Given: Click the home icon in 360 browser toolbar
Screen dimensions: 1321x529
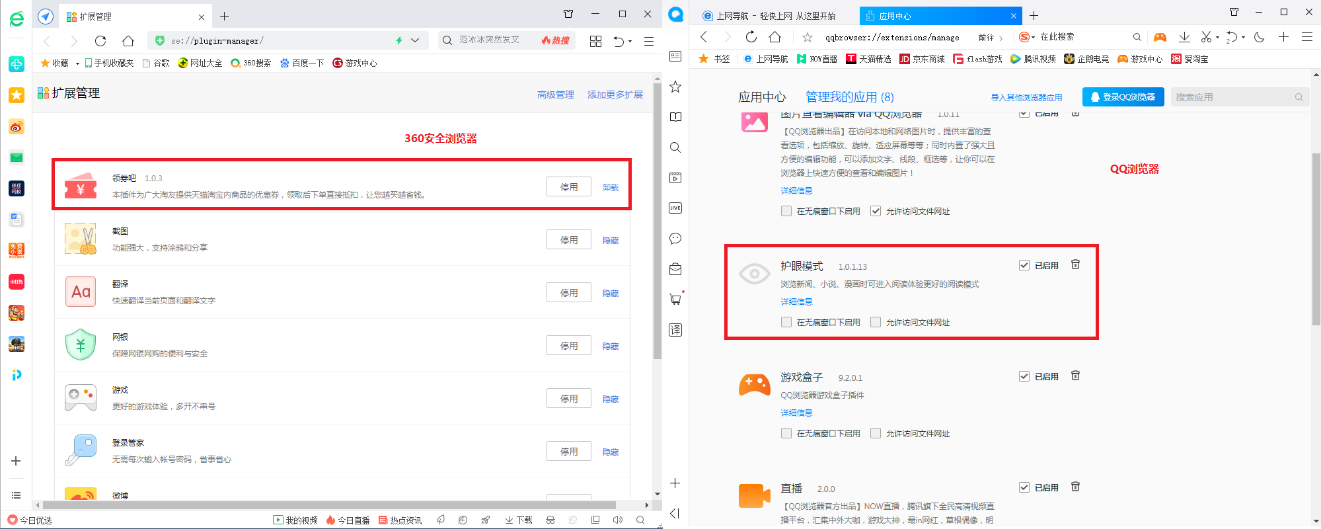Looking at the screenshot, I should pos(128,41).
